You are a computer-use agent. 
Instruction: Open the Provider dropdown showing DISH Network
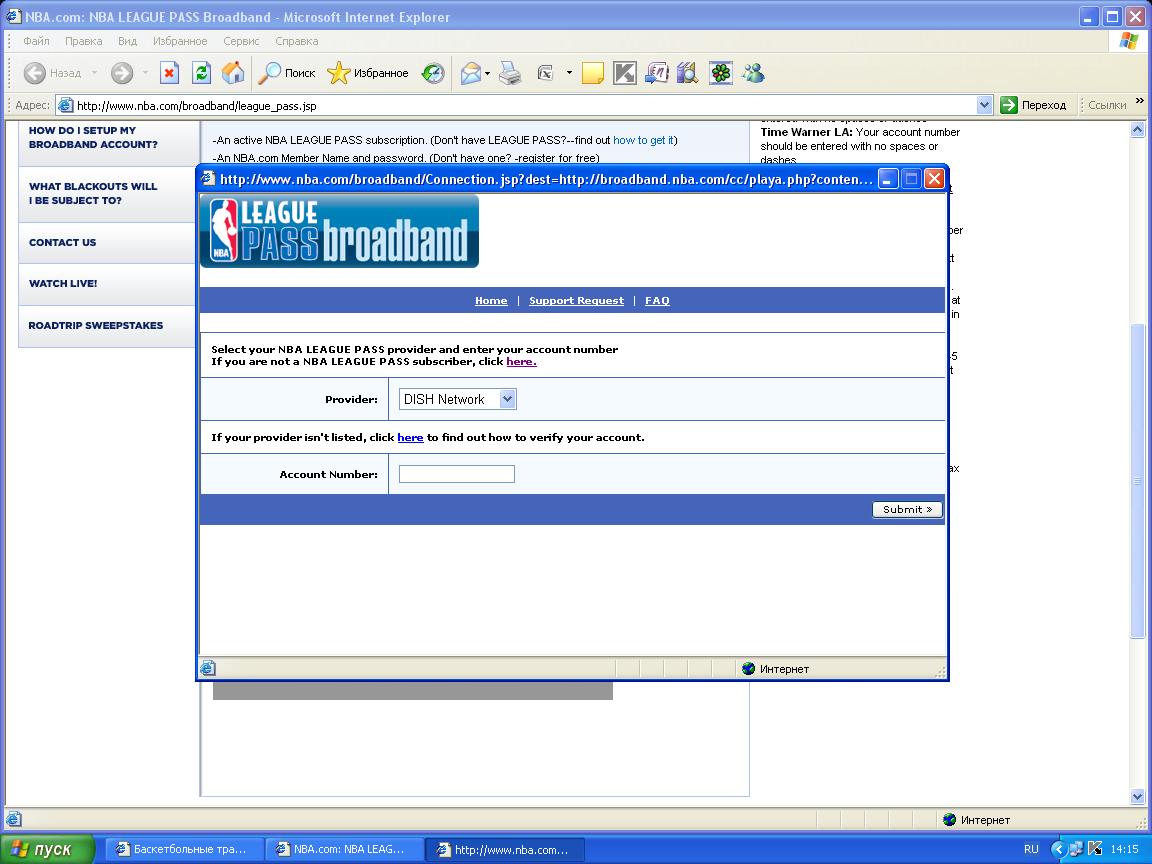[x=457, y=399]
